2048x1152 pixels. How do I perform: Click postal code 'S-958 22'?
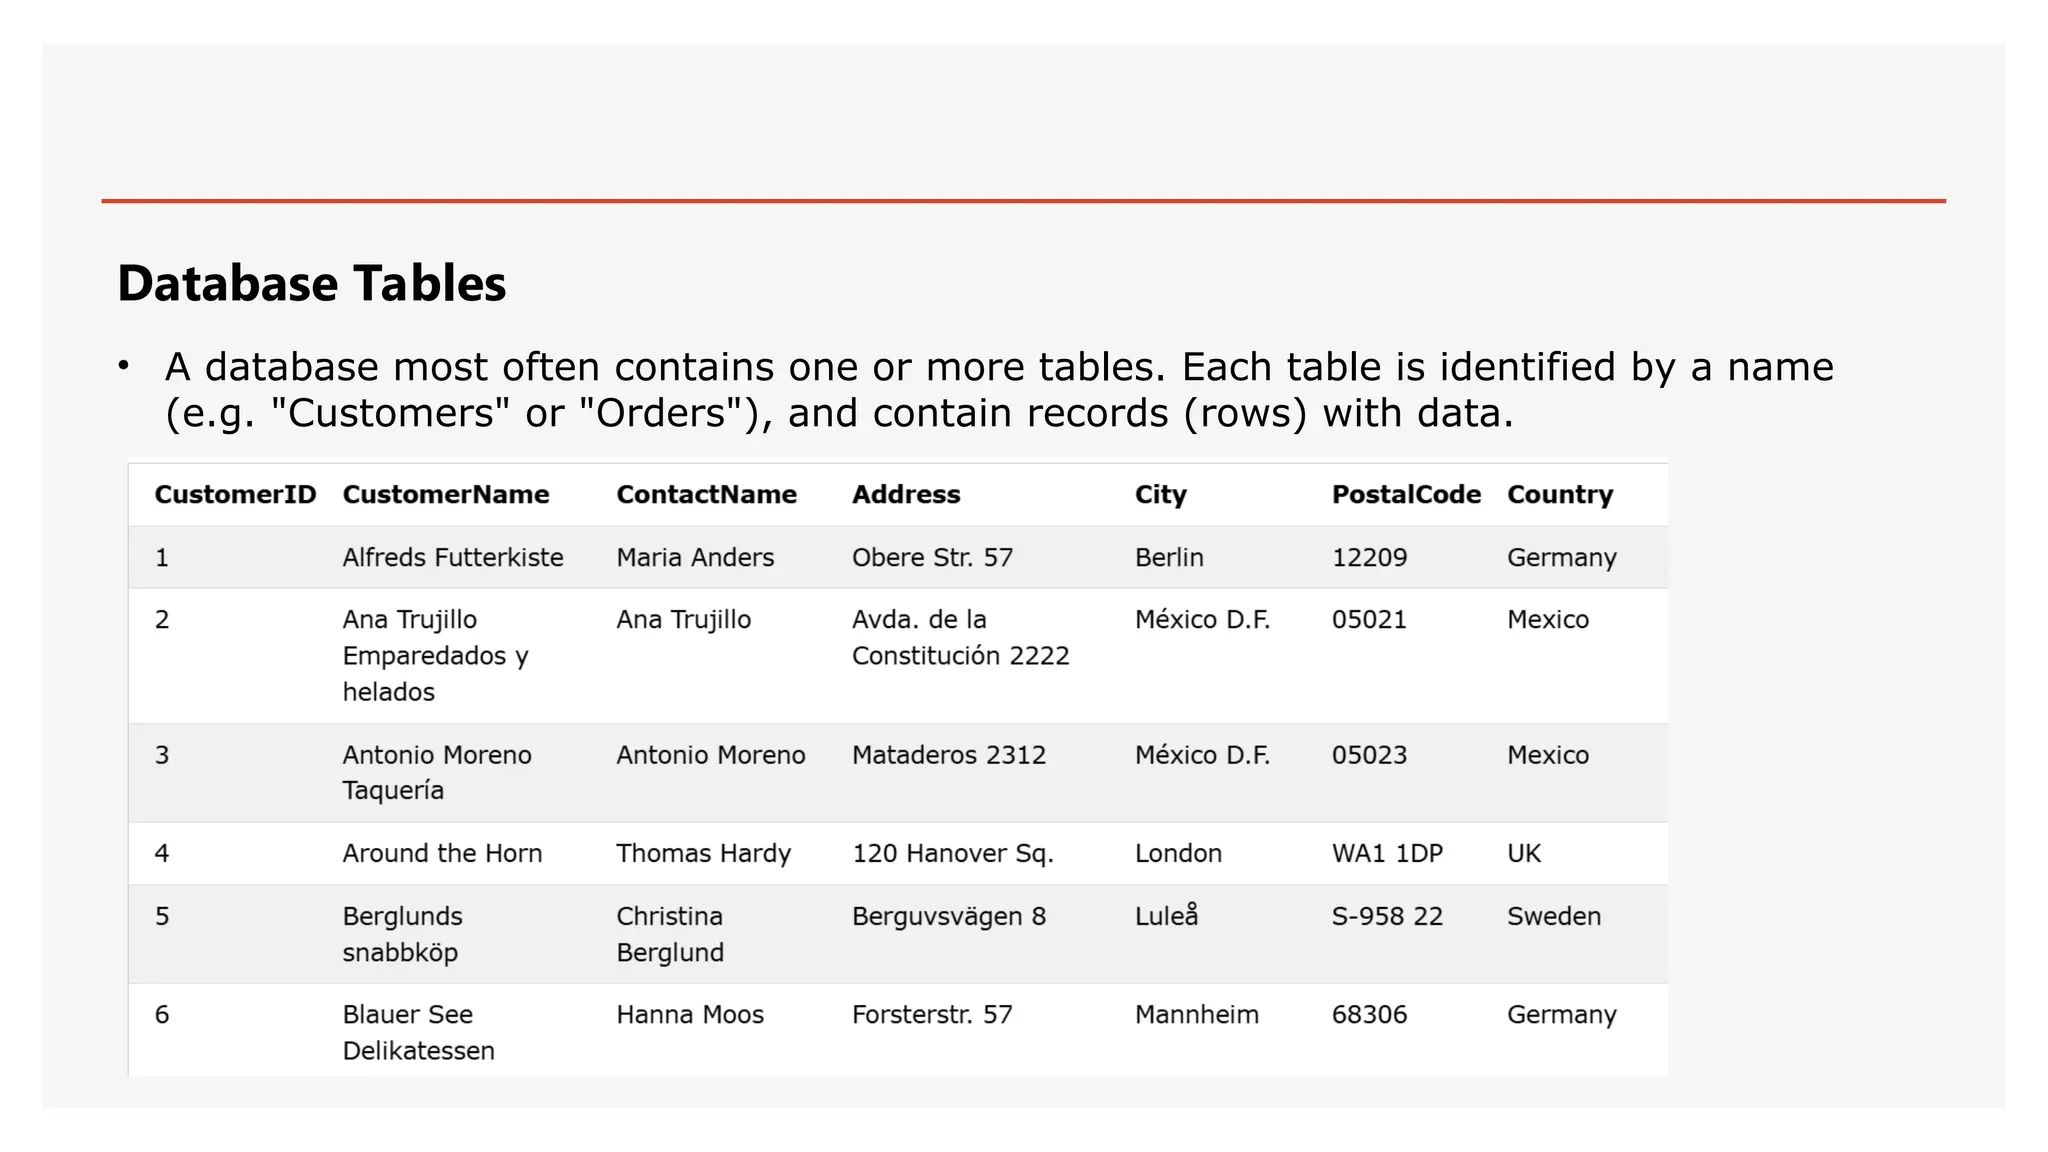coord(1387,917)
